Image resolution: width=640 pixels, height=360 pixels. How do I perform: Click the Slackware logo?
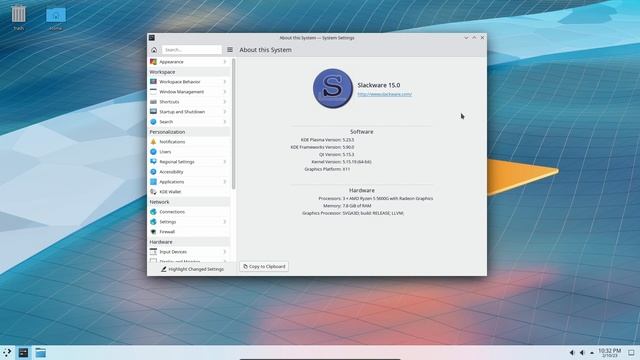pos(333,88)
